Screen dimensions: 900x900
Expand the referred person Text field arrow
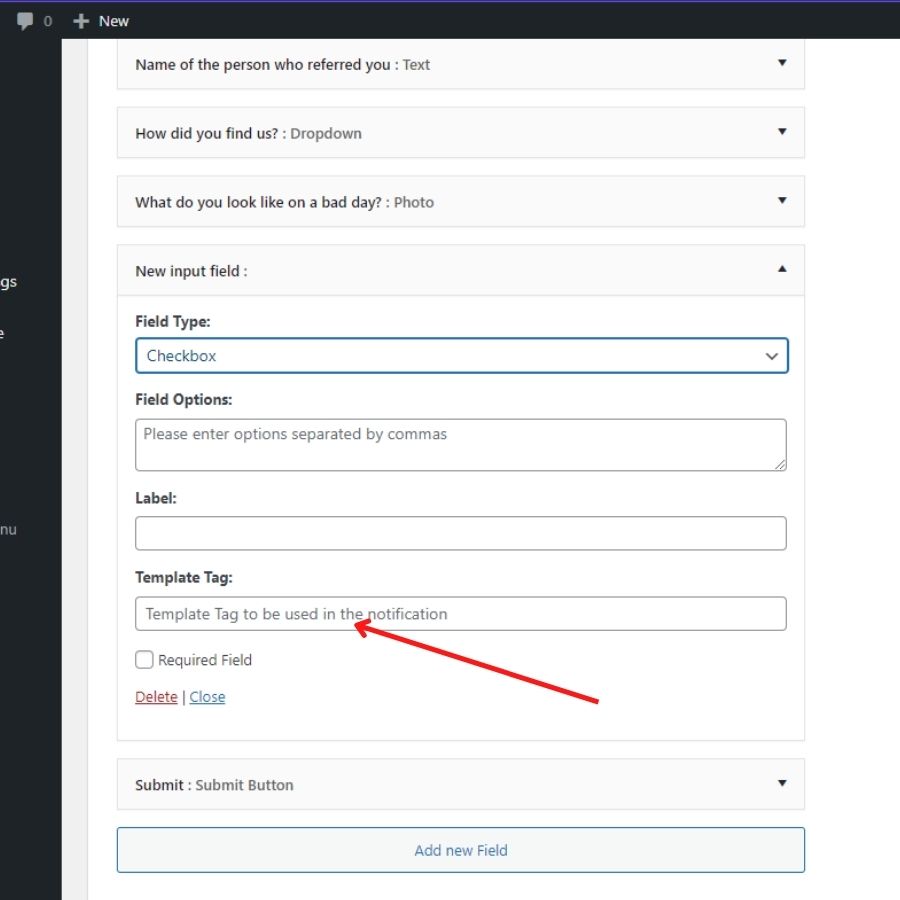[x=782, y=63]
